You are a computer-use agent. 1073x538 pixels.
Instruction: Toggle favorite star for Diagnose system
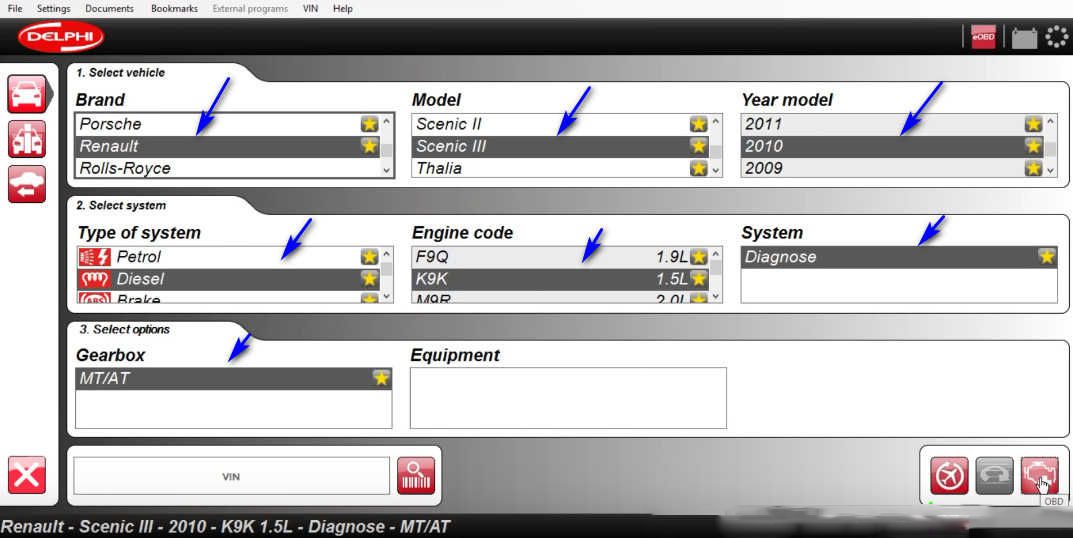(1046, 257)
